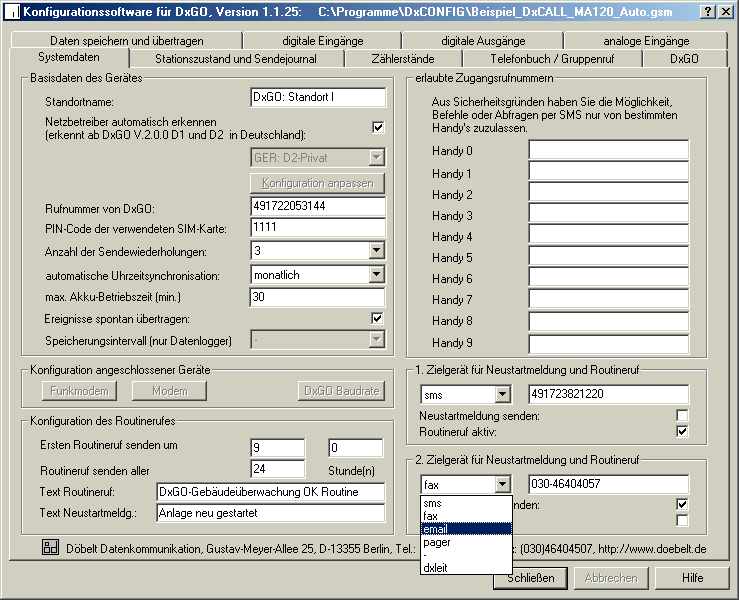739x600 pixels.
Task: Toggle the lower unchecked checkbox of 2. Zielgerät
Action: (x=682, y=520)
